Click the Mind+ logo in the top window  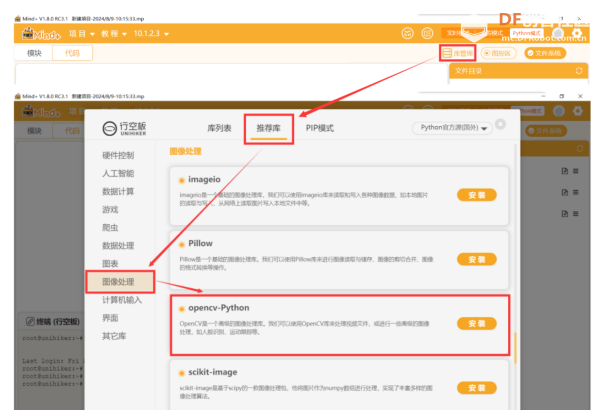click(x=41, y=34)
